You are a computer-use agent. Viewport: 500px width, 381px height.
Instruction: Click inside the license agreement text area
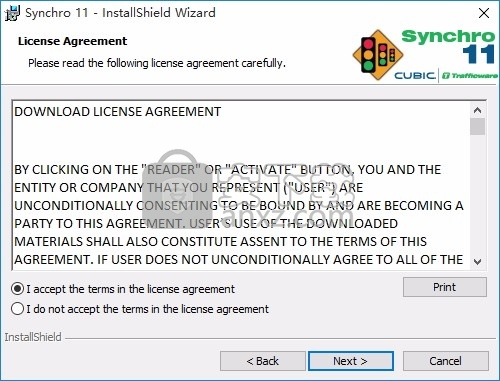click(x=241, y=185)
